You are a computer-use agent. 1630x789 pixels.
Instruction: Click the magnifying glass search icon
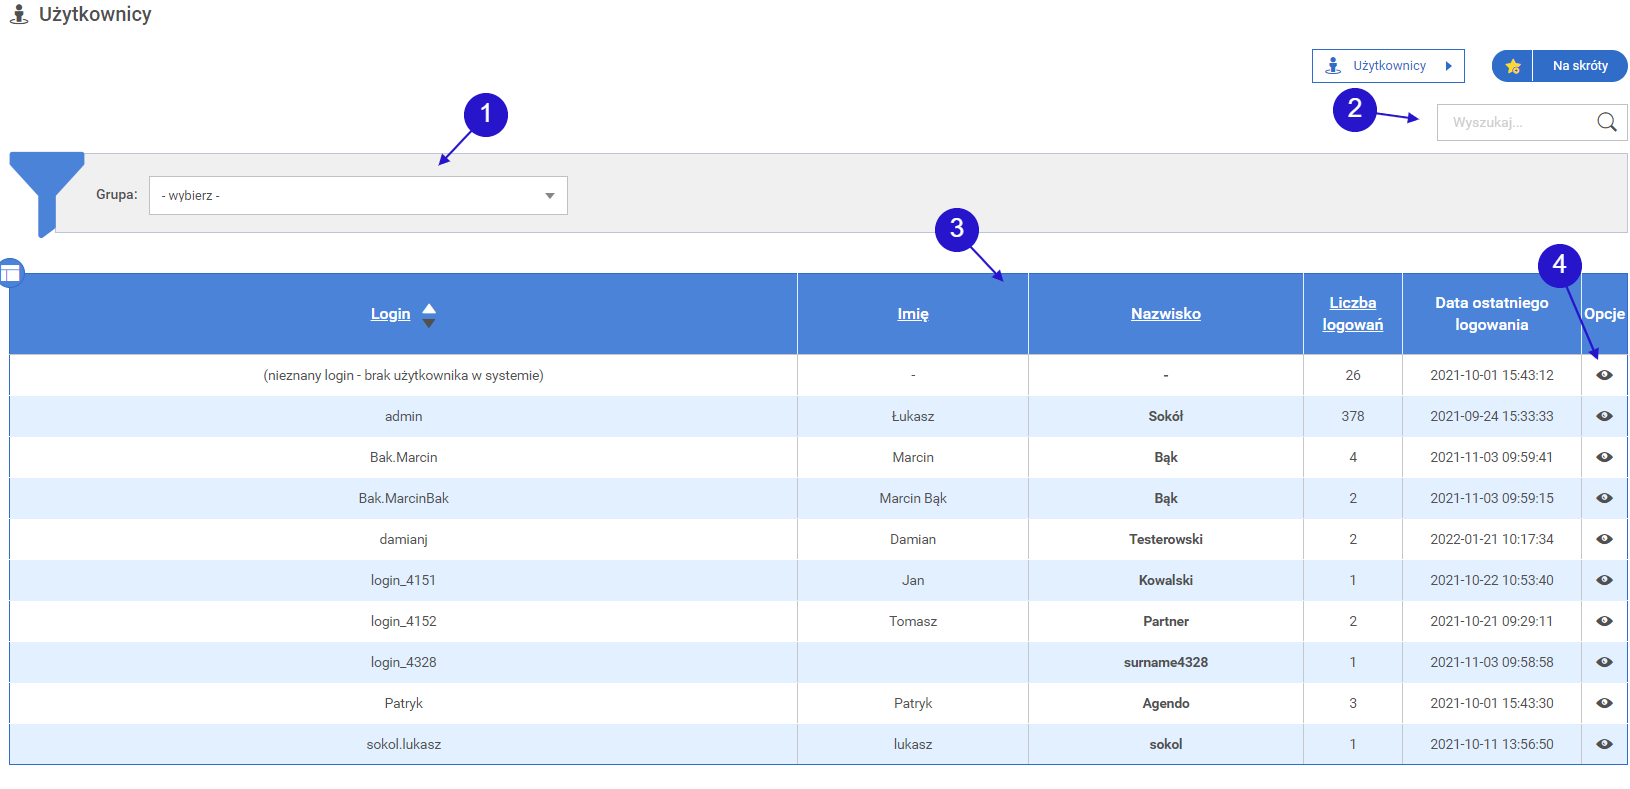point(1606,122)
